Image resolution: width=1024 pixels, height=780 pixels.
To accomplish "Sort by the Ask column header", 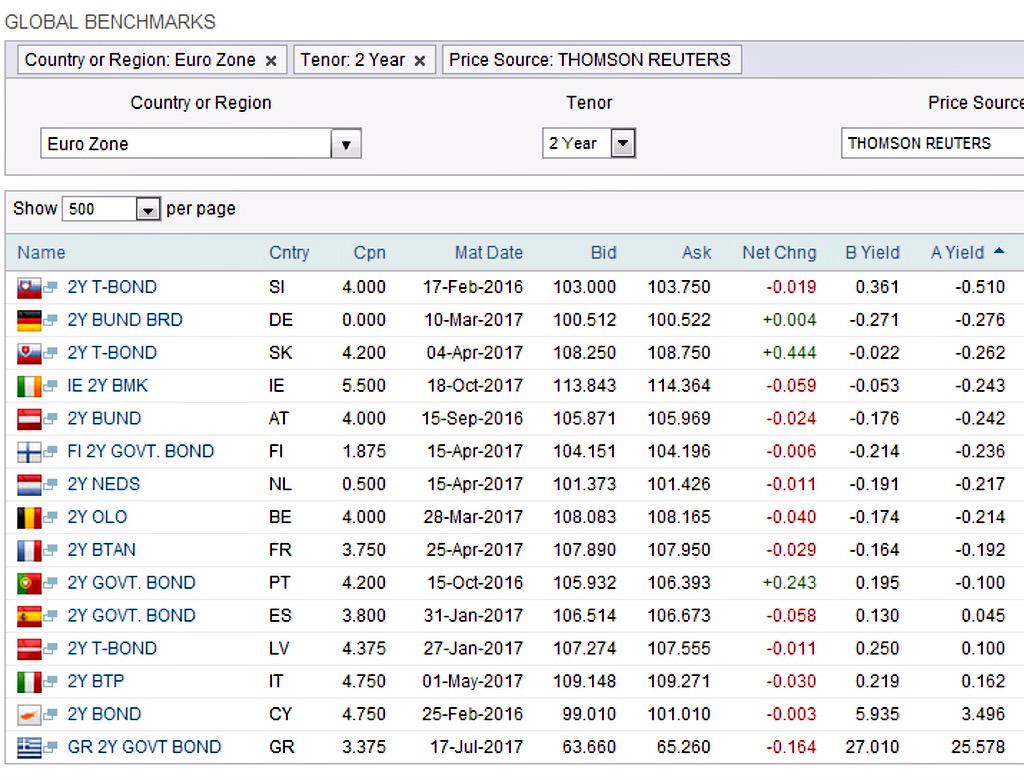I will pos(696,253).
